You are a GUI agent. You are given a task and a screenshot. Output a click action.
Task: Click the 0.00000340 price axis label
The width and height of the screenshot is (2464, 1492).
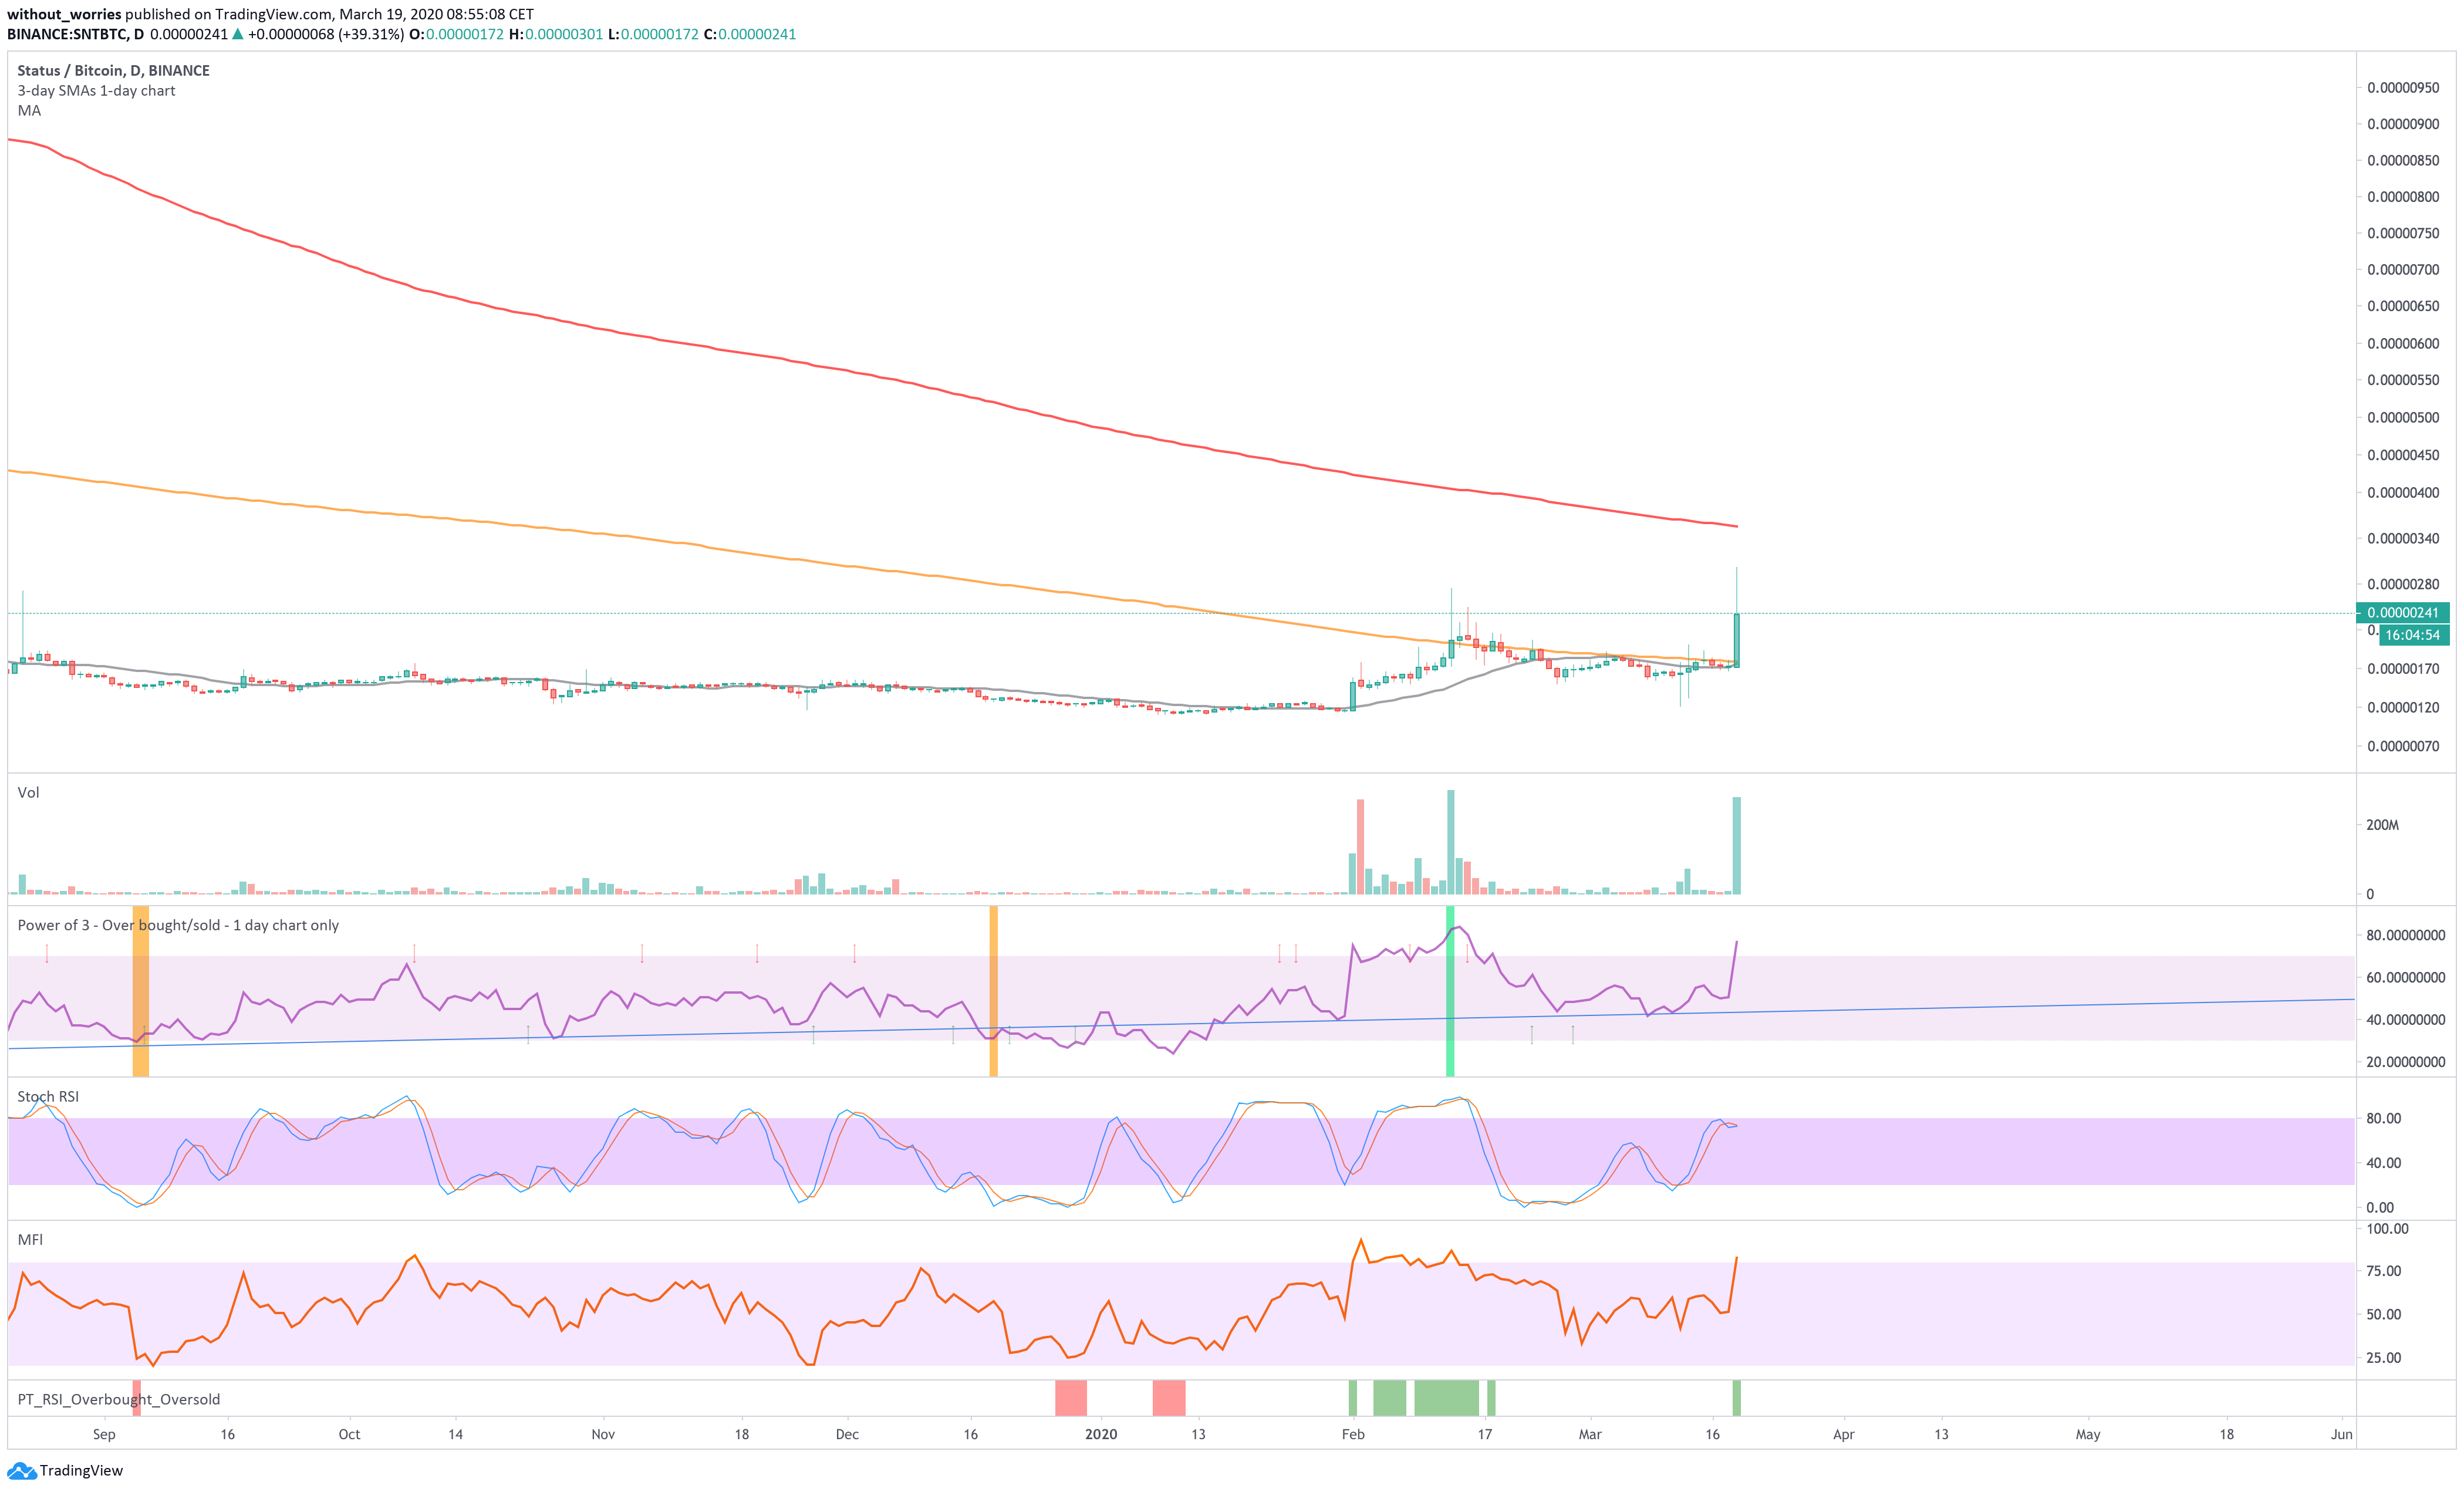pyautogui.click(x=2403, y=538)
